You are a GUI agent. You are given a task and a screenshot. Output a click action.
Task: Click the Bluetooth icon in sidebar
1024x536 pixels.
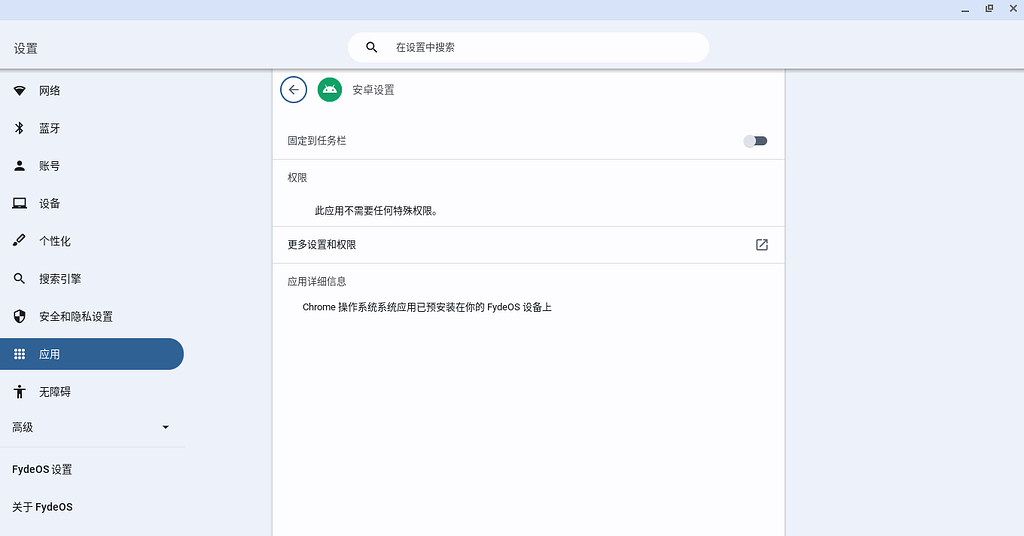[19, 128]
